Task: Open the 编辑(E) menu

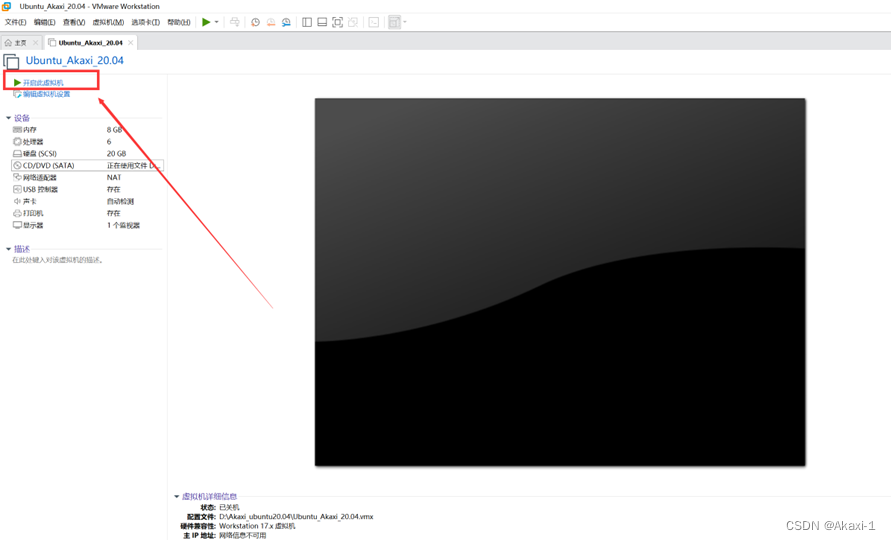Action: pyautogui.click(x=44, y=22)
